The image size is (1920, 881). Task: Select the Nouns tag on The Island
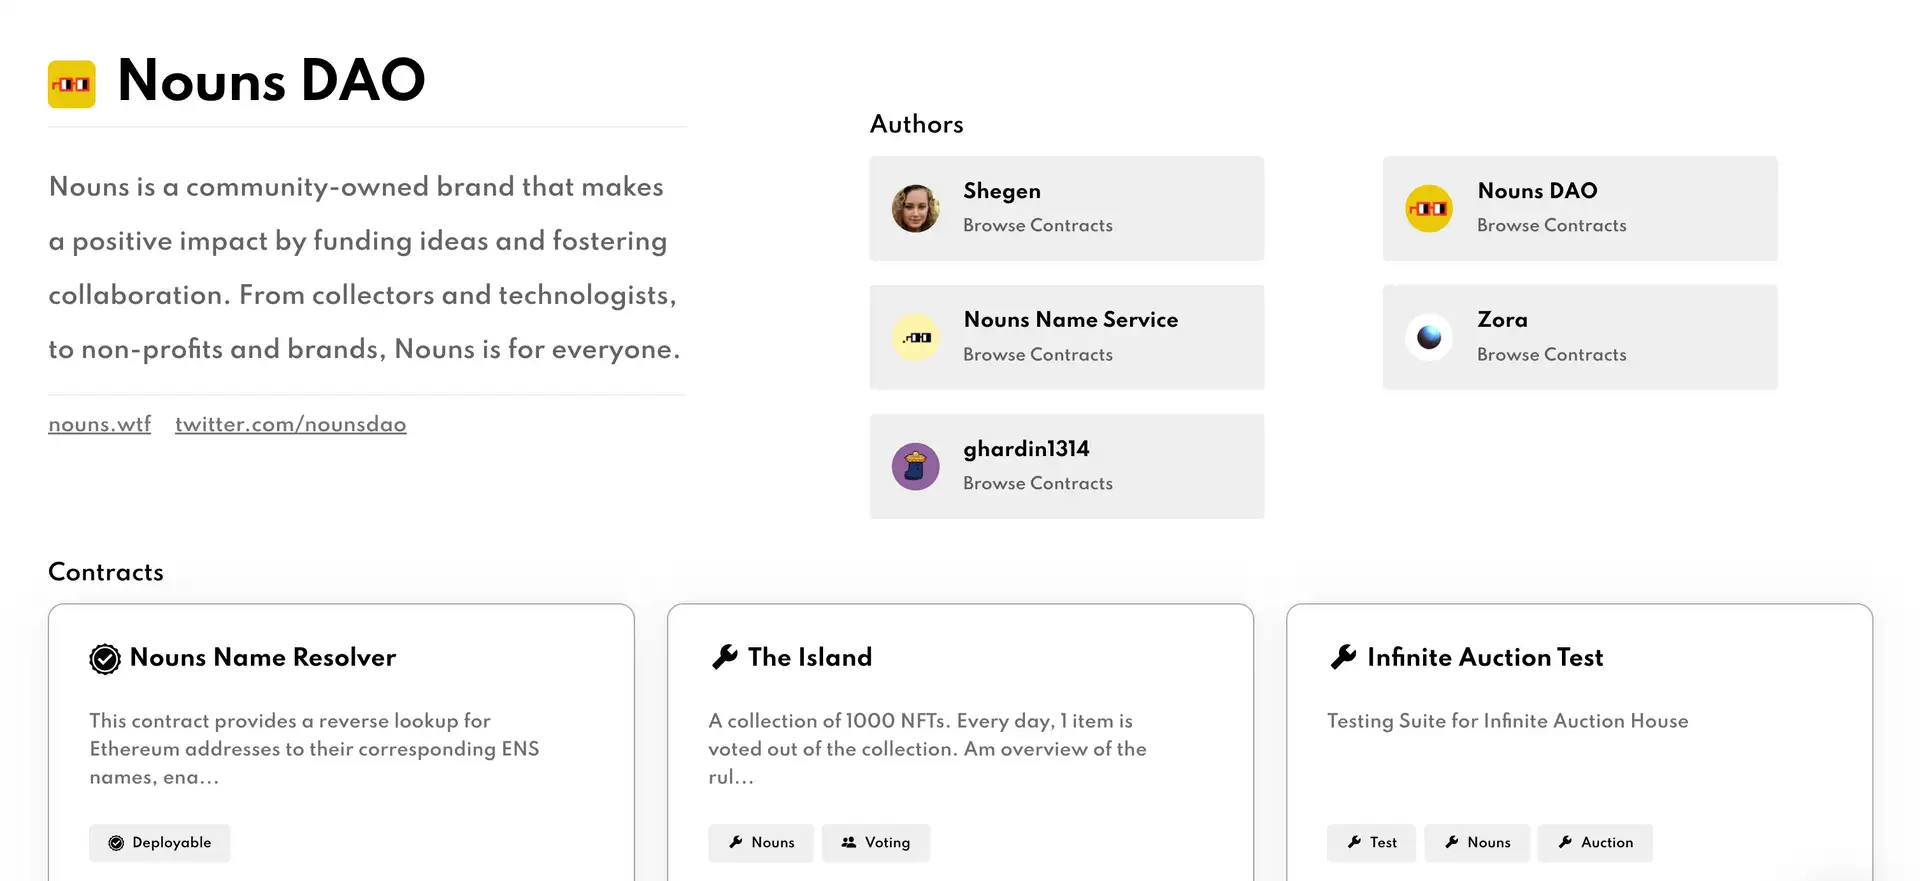(x=761, y=843)
